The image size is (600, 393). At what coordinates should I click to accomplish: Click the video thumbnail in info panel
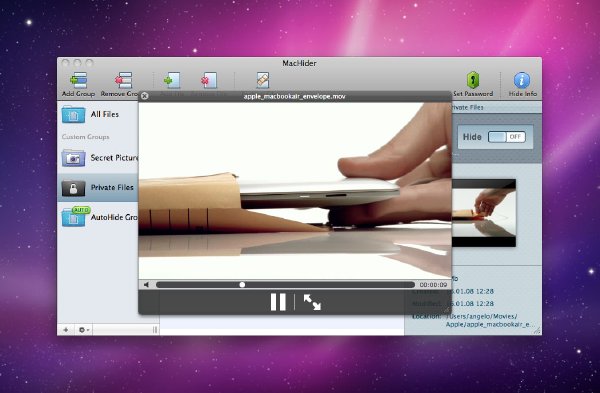point(484,213)
